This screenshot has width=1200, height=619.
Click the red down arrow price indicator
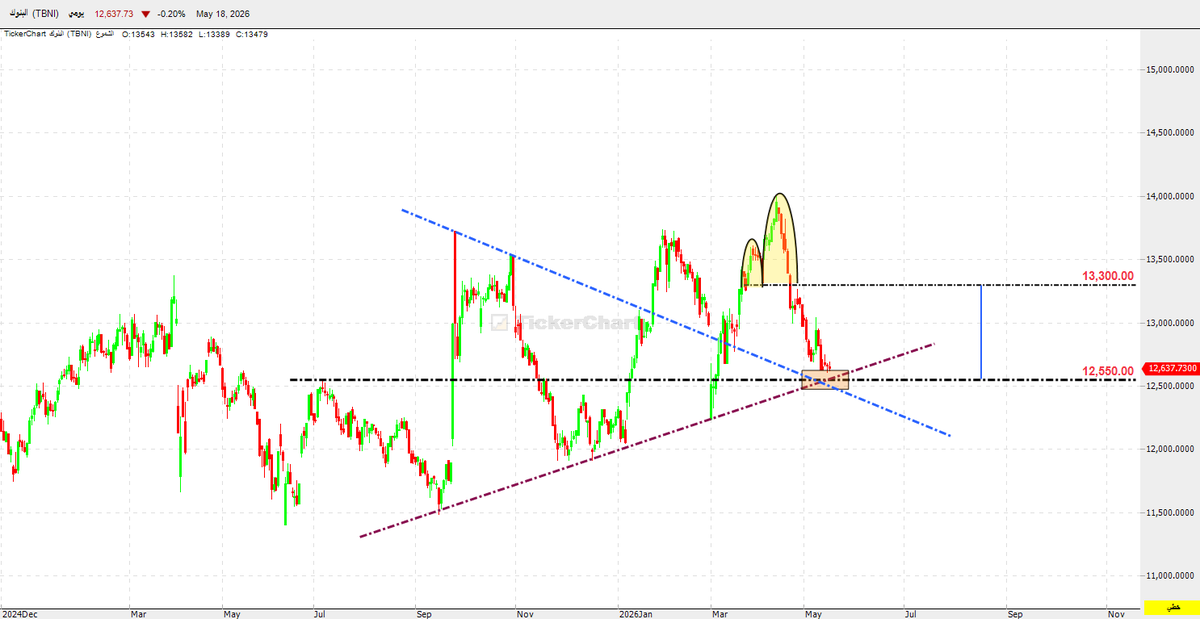tap(147, 14)
